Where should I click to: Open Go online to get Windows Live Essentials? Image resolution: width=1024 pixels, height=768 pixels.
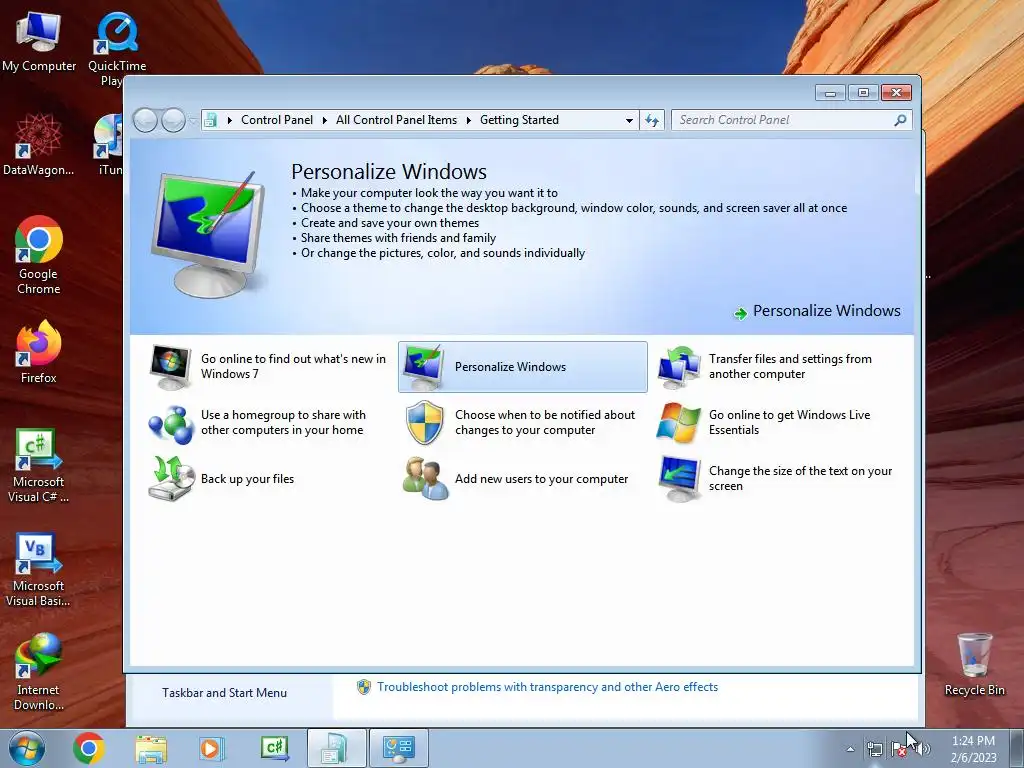[x=790, y=423]
